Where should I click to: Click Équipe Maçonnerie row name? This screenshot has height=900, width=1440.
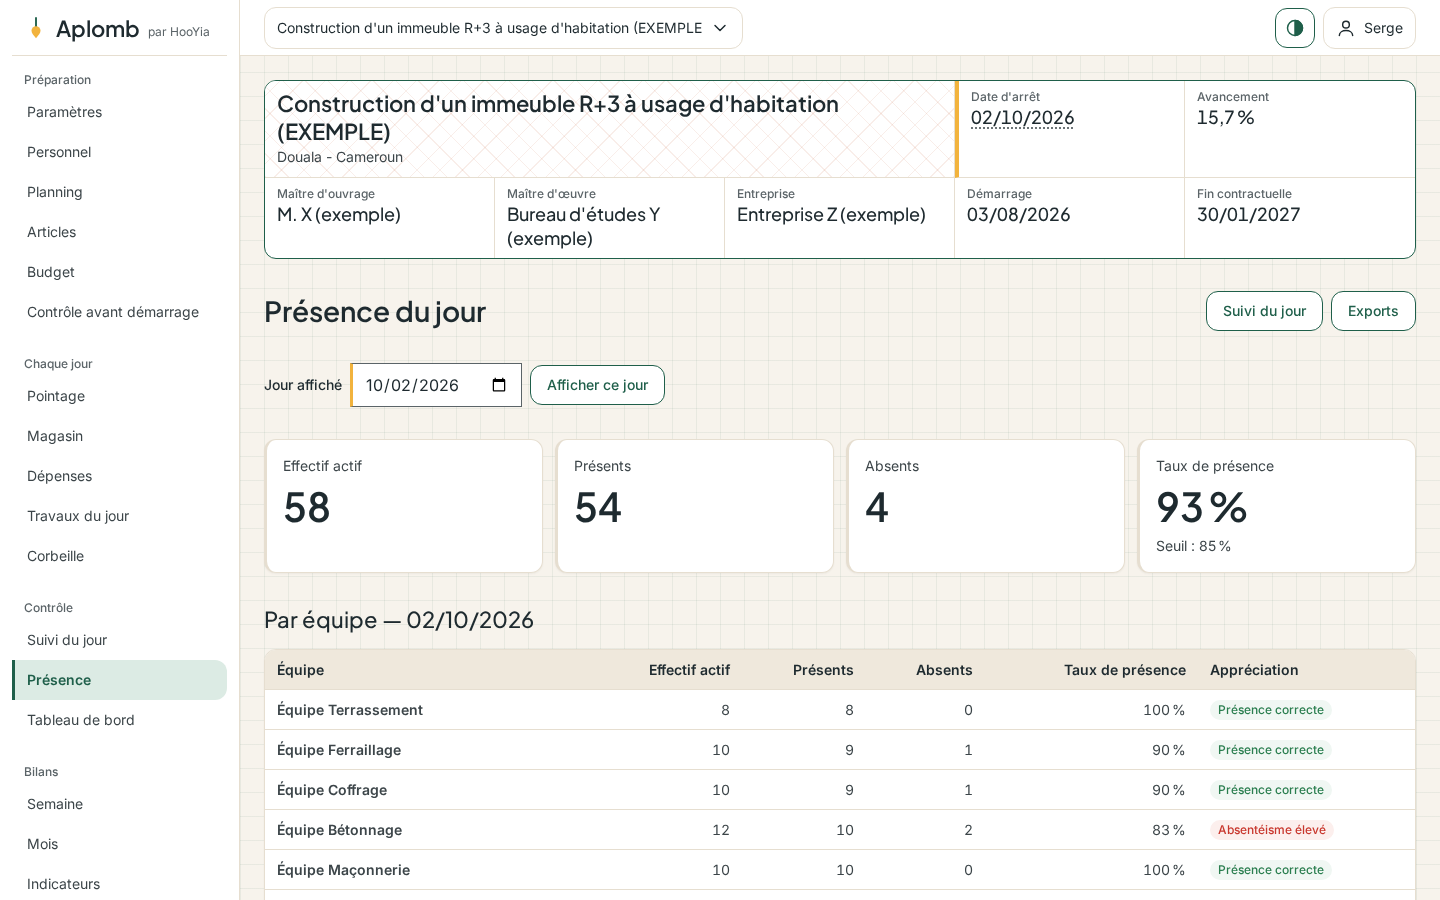click(343, 870)
